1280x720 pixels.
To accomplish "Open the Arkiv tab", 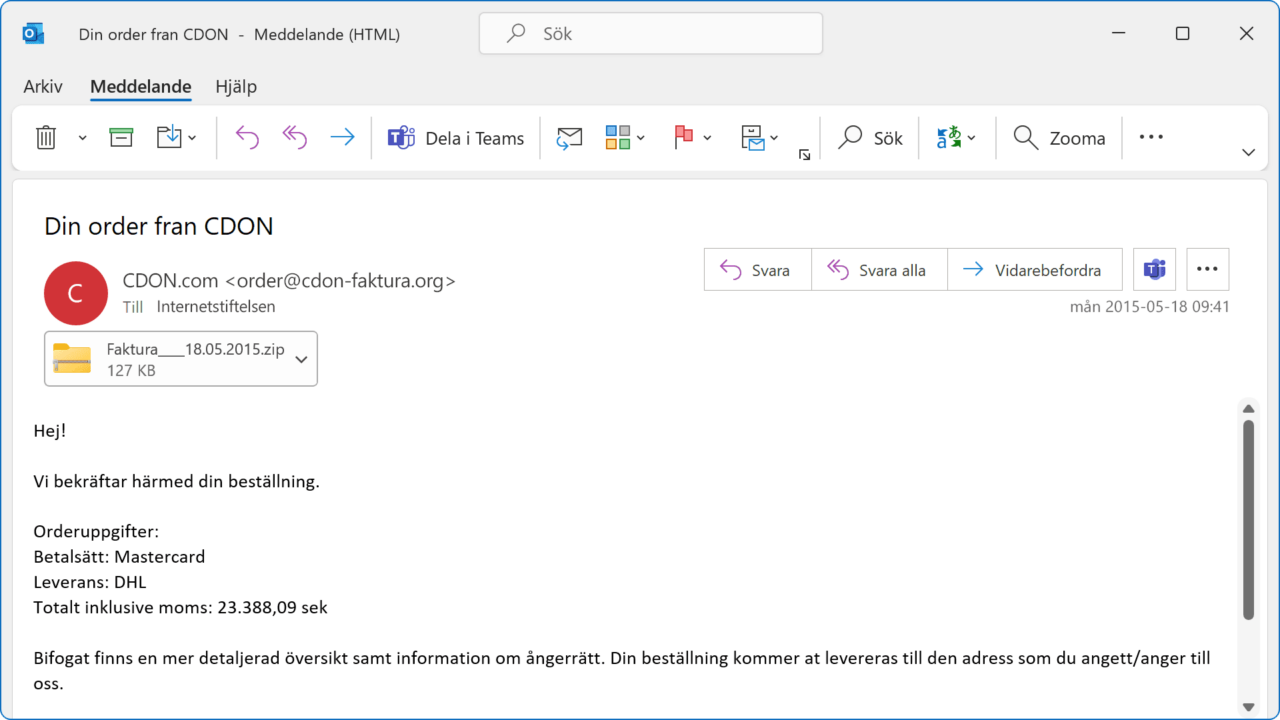I will 43,87.
